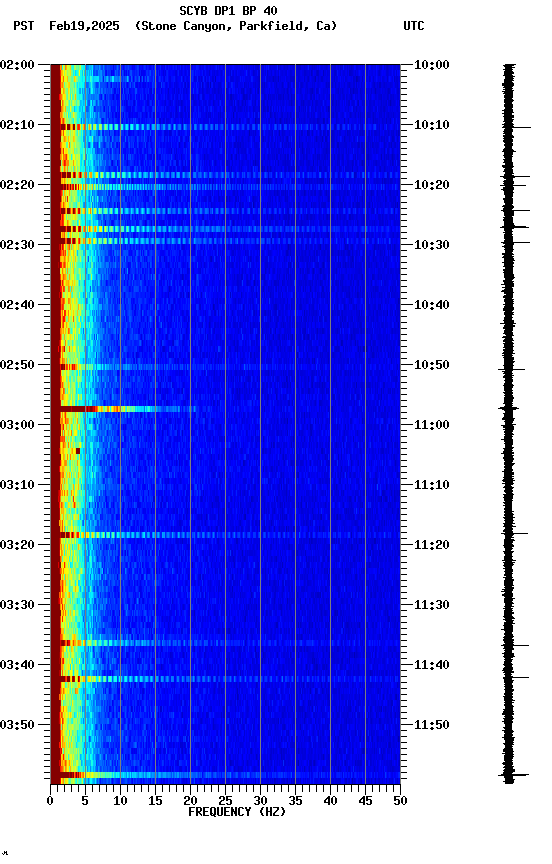
Task: Click the 02:50 PST time label
Action: coord(17,365)
